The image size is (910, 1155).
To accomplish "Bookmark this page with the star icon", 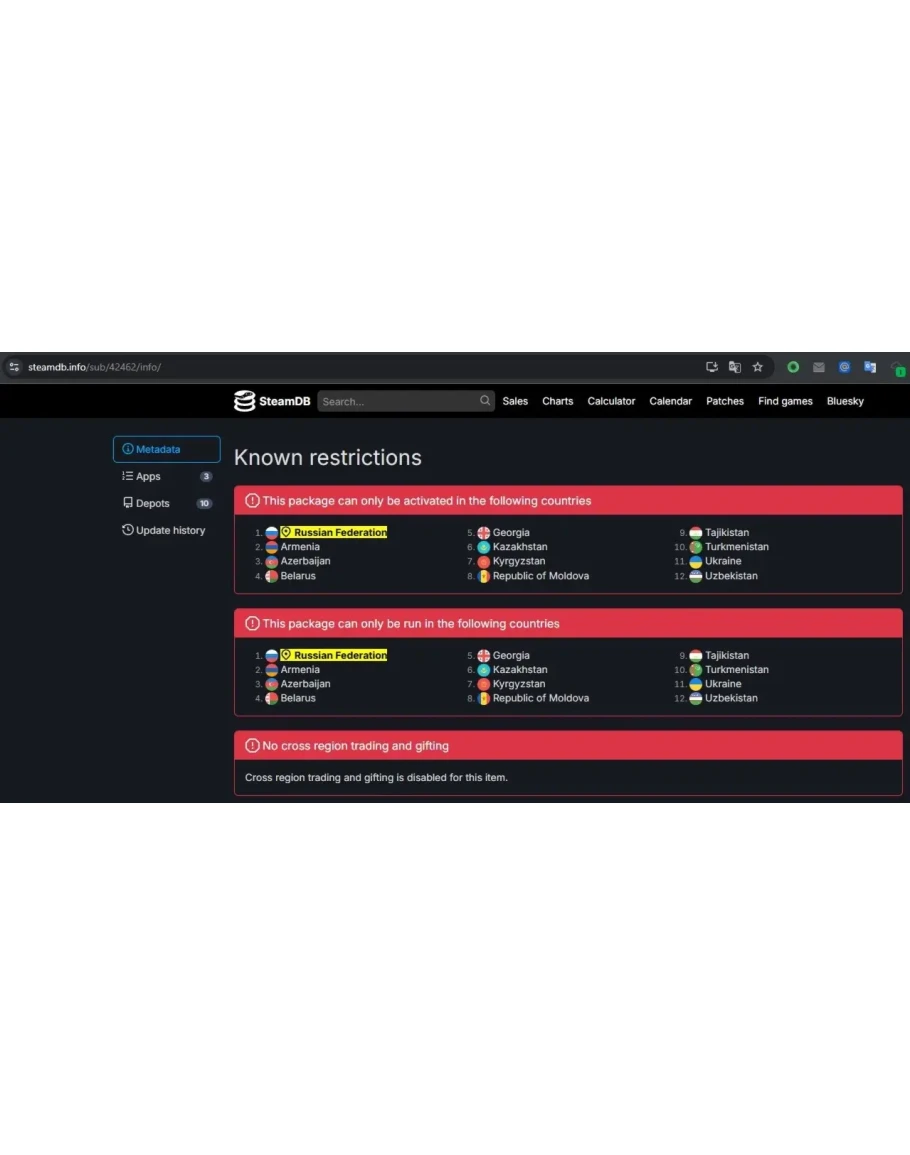I will tap(758, 367).
